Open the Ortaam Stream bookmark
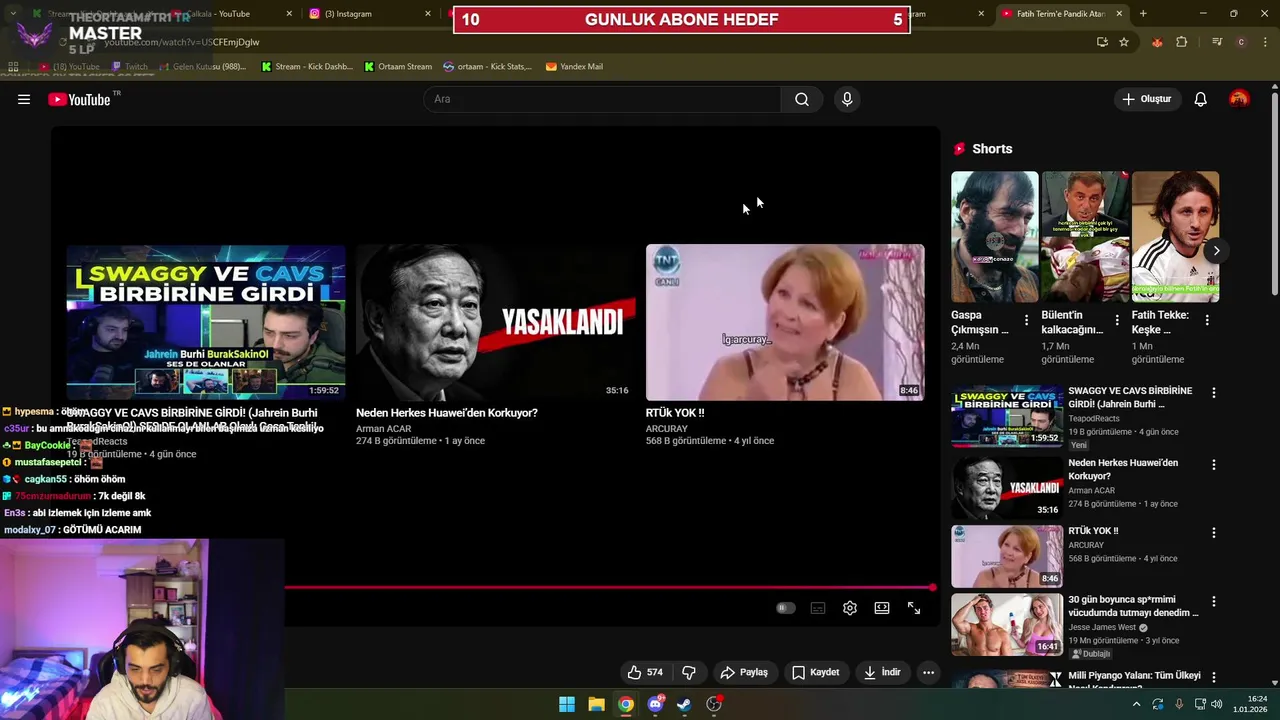The height and width of the screenshot is (720, 1280). (x=398, y=66)
